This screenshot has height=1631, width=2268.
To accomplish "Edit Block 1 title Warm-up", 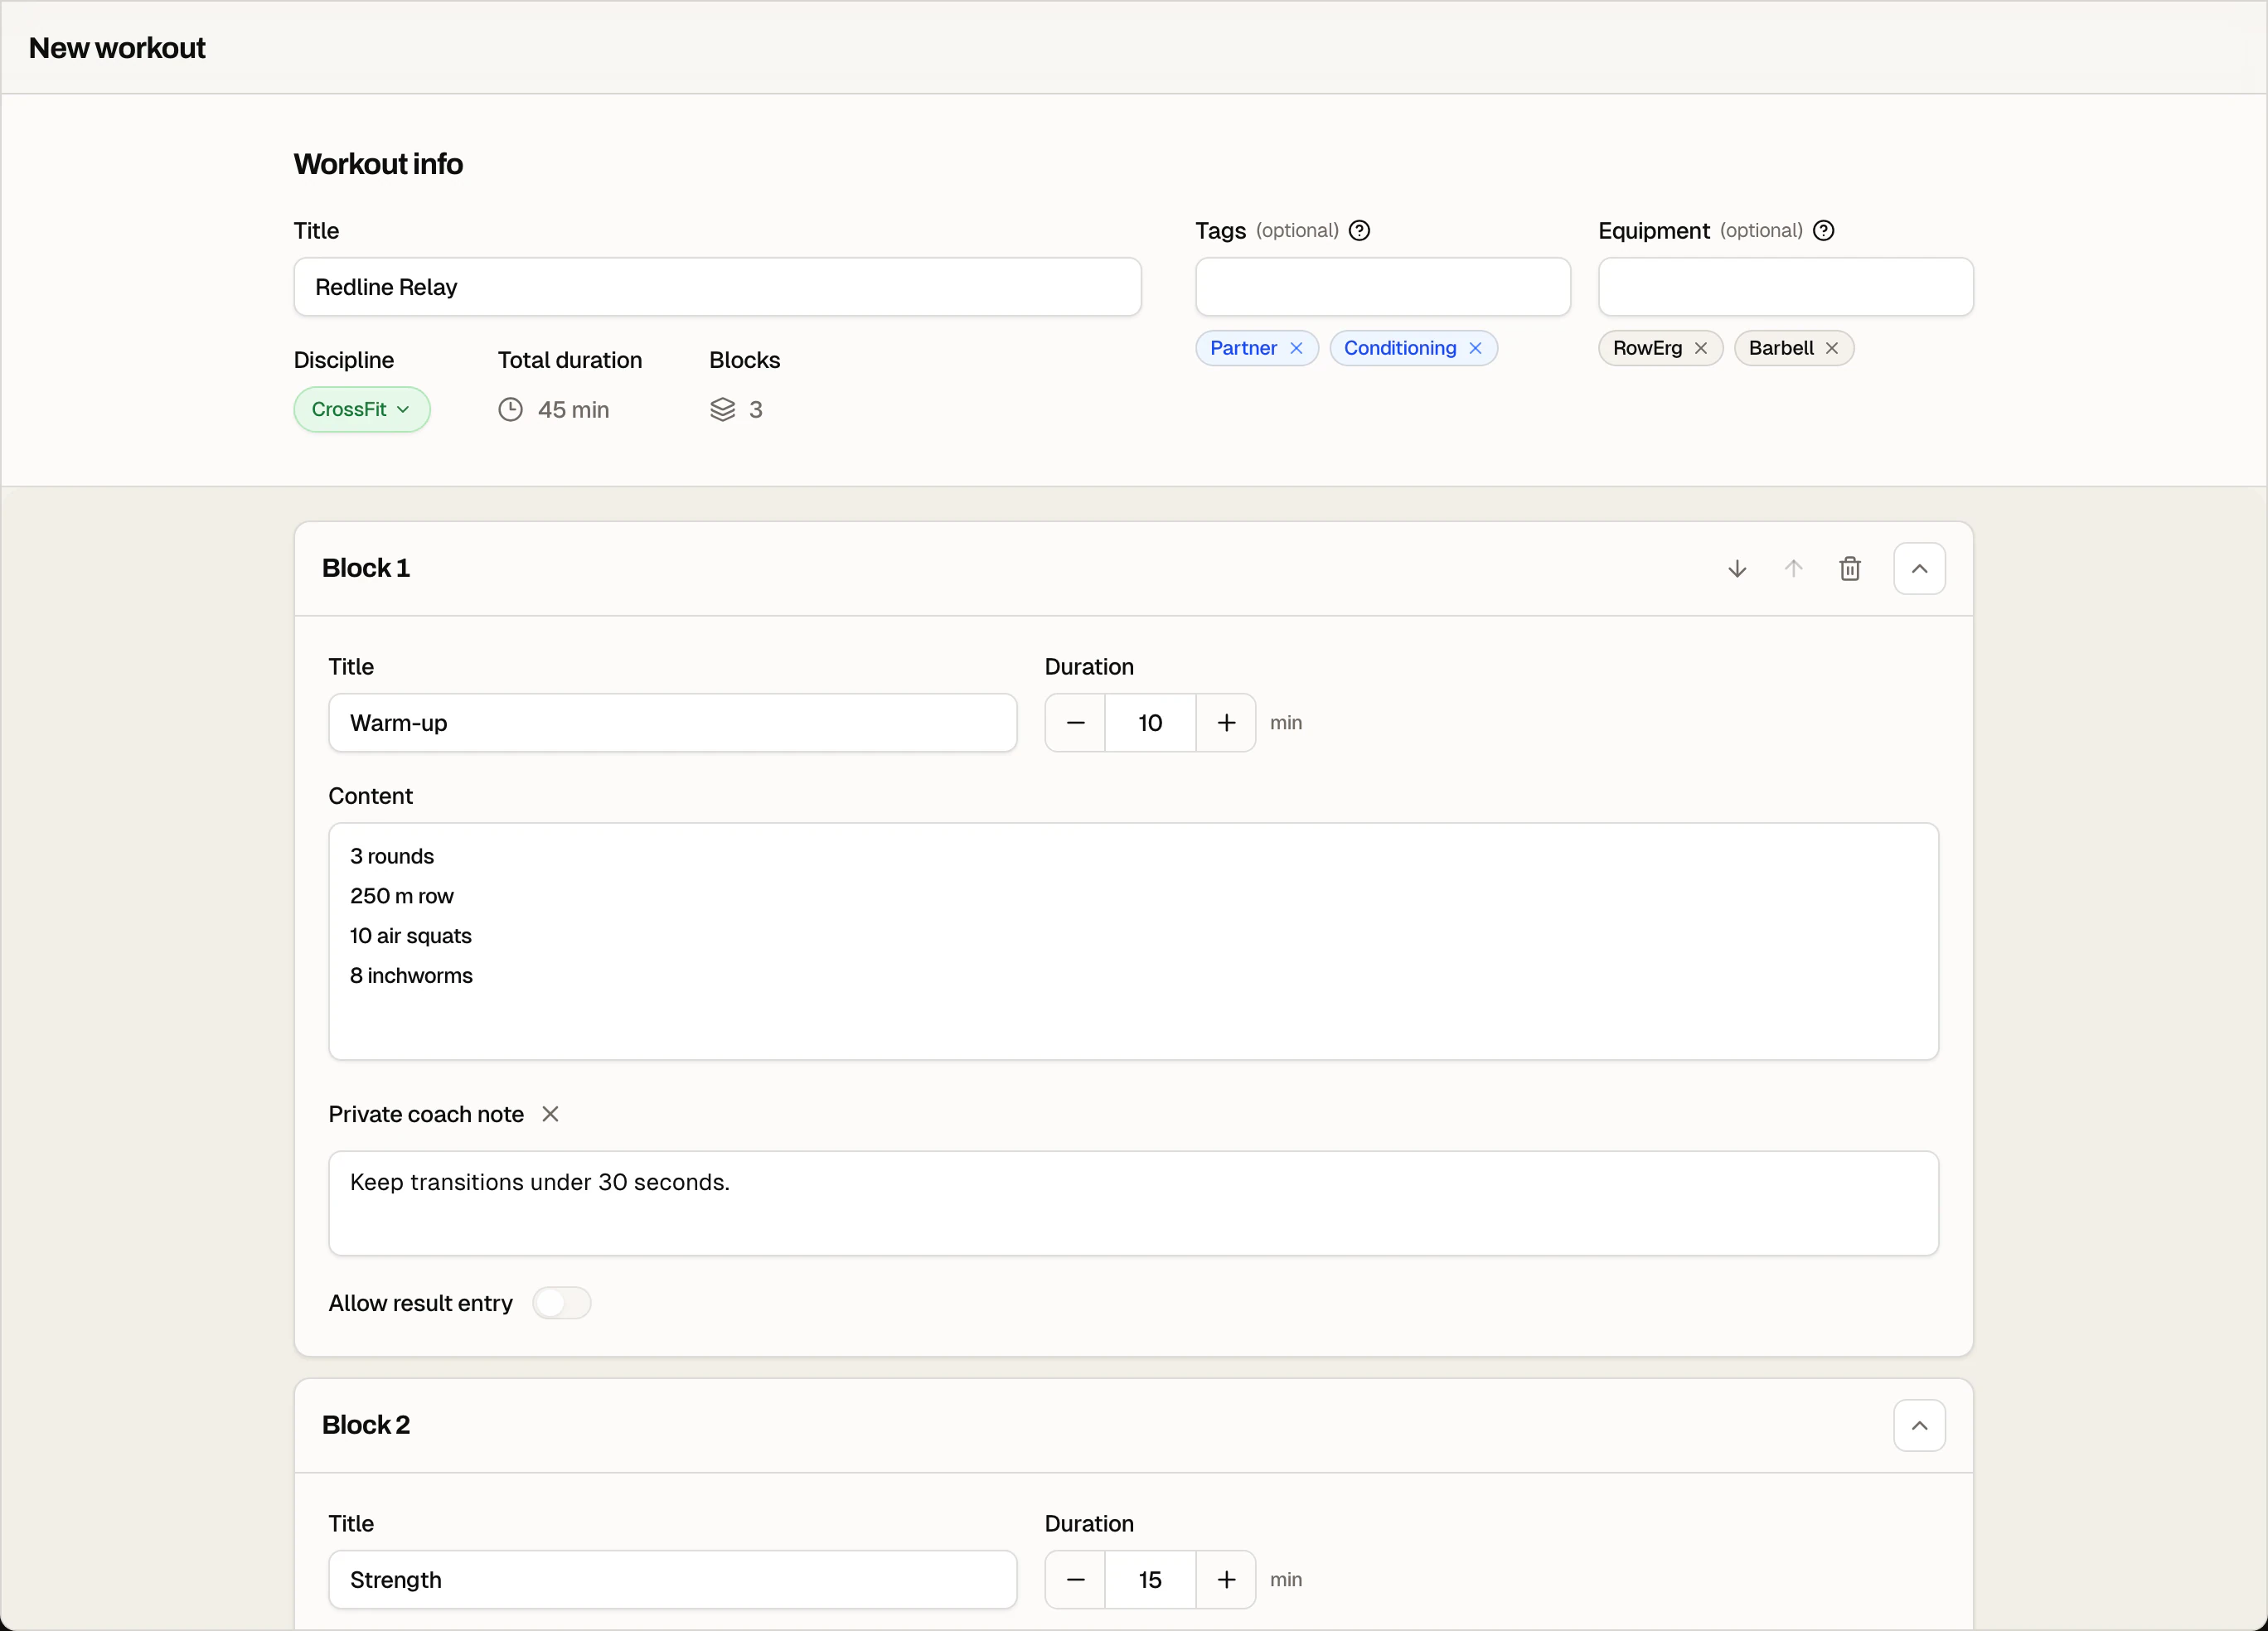I will (673, 723).
